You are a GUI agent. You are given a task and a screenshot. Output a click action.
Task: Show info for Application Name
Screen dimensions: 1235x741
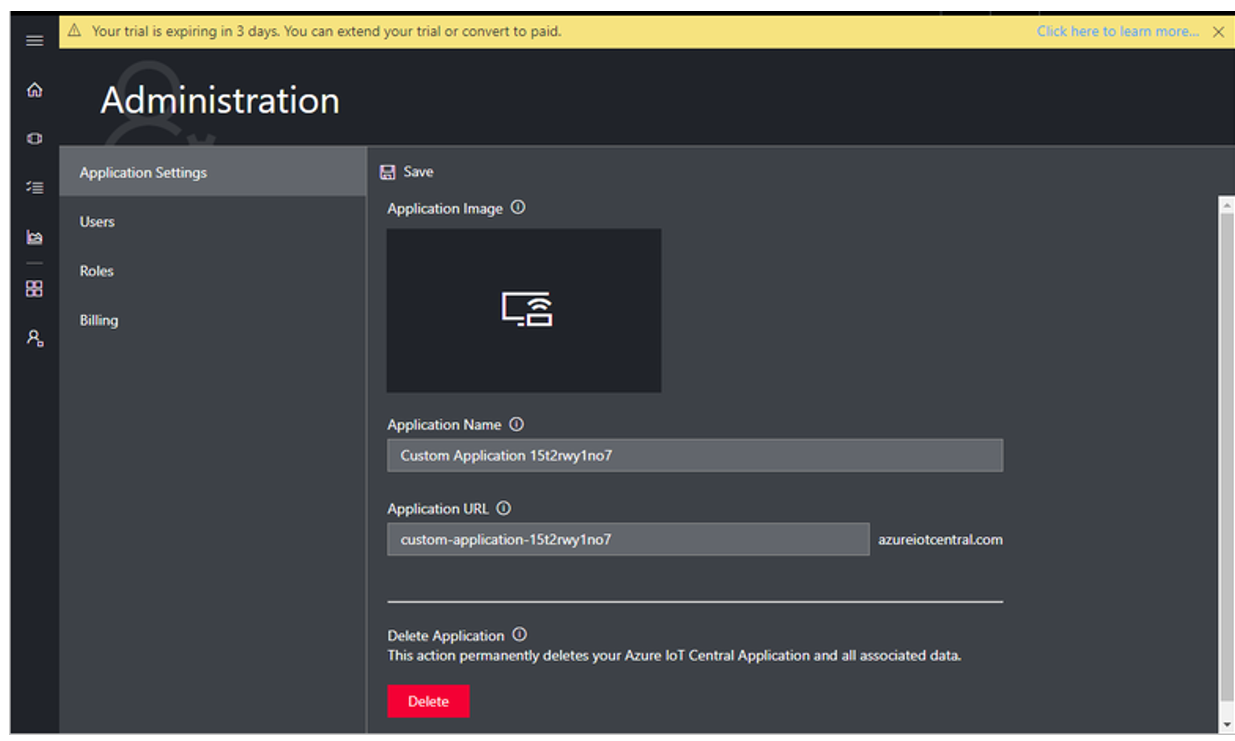[x=516, y=424]
